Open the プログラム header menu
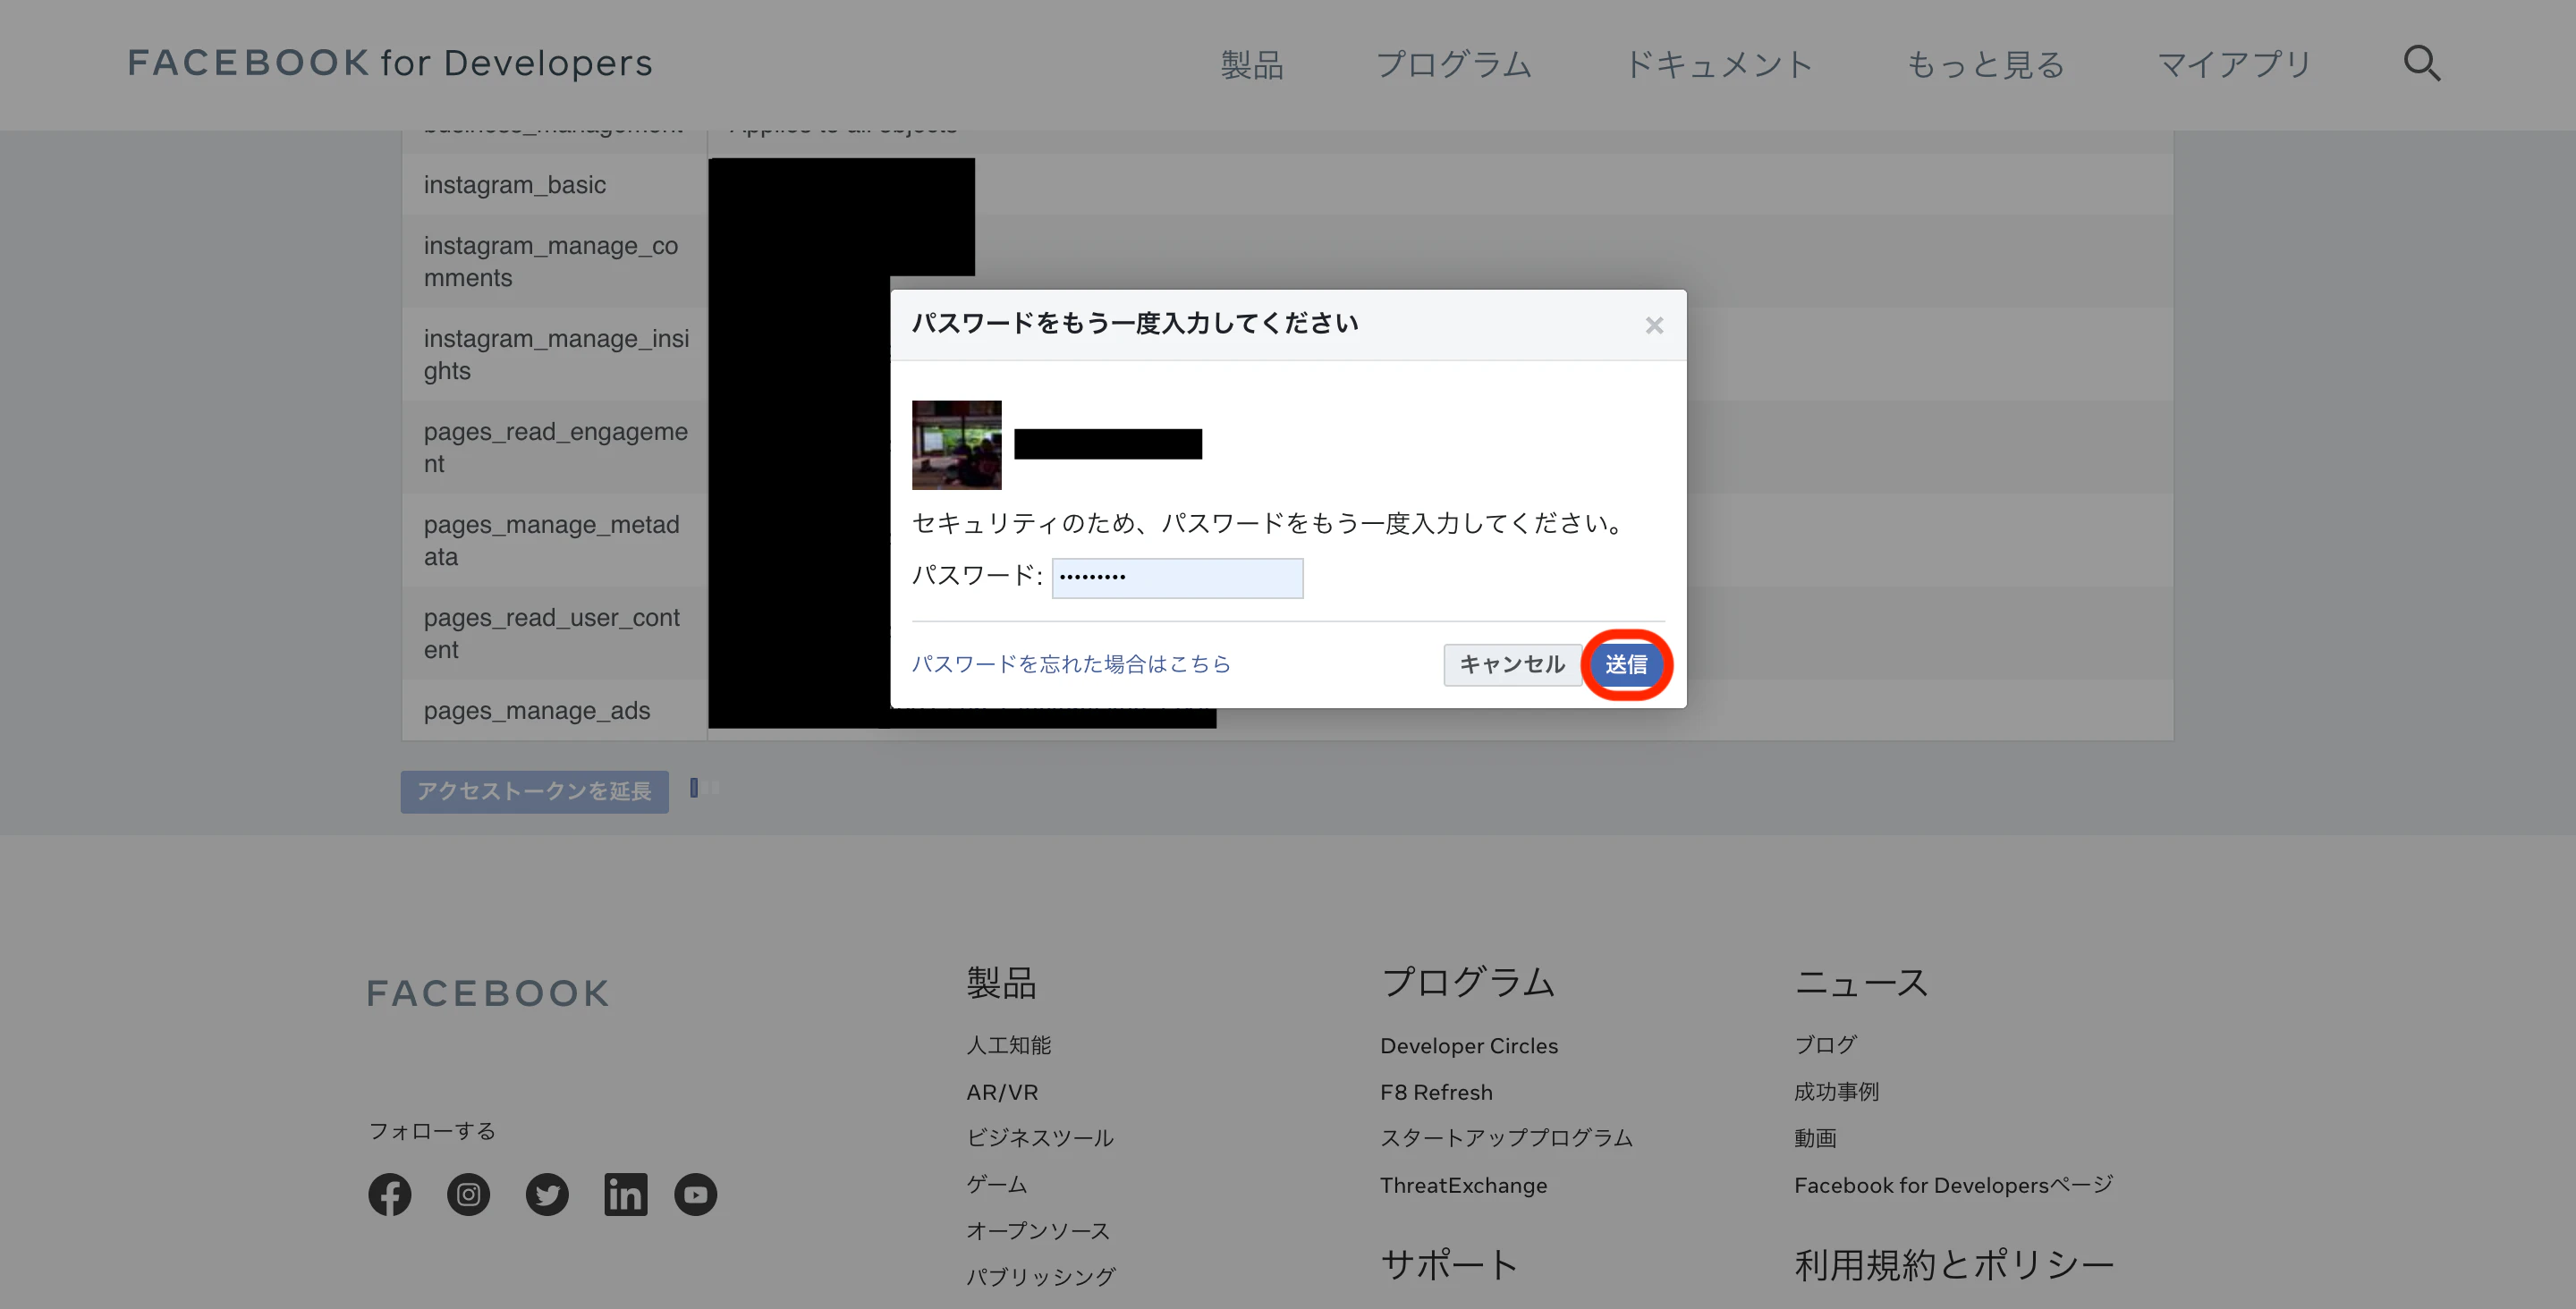 click(1454, 65)
